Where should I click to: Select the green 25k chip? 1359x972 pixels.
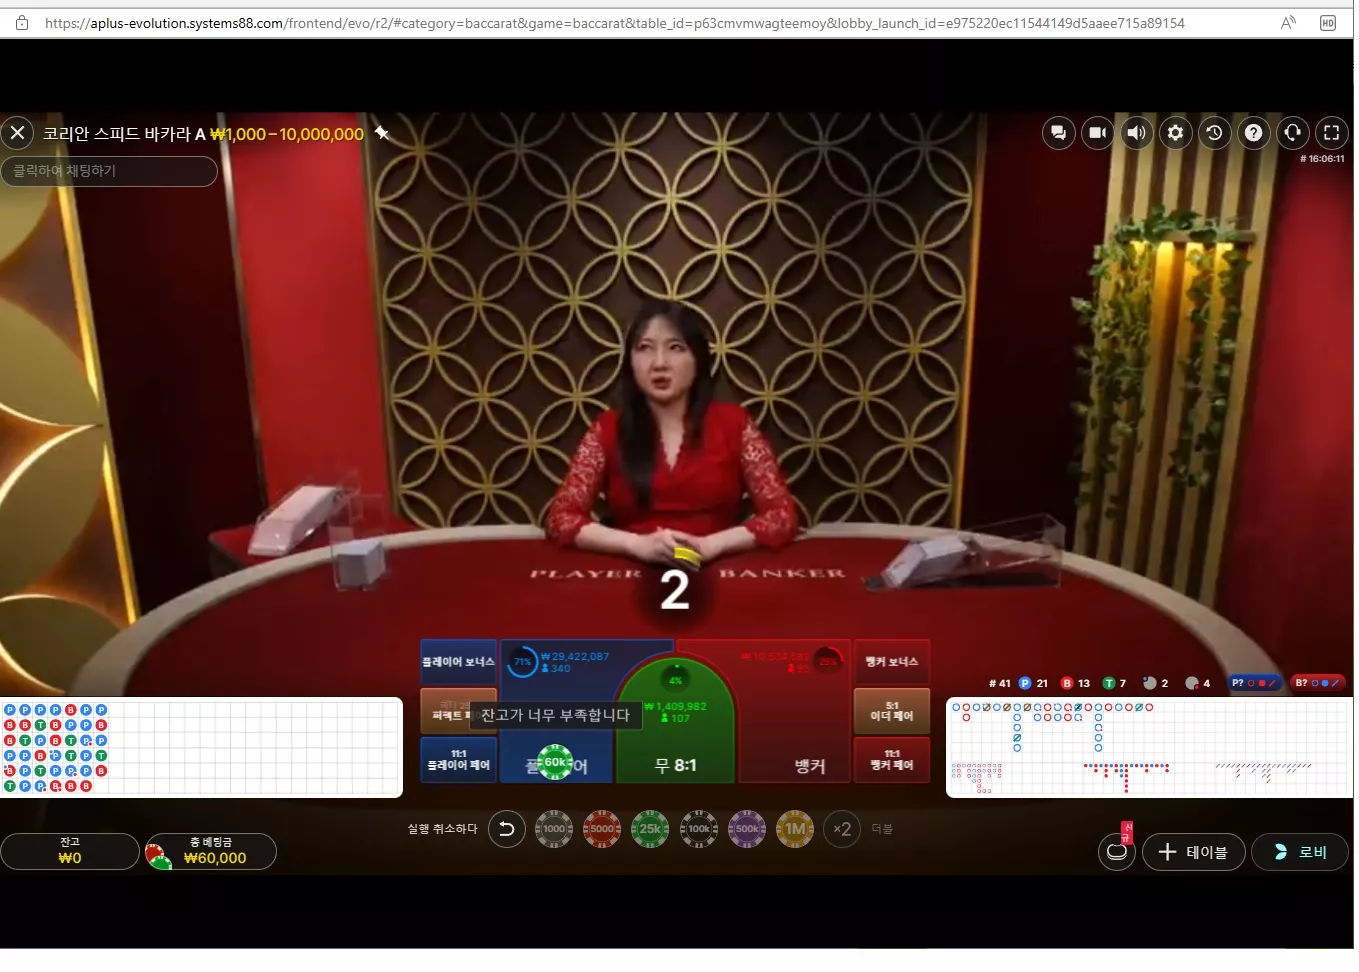[650, 829]
